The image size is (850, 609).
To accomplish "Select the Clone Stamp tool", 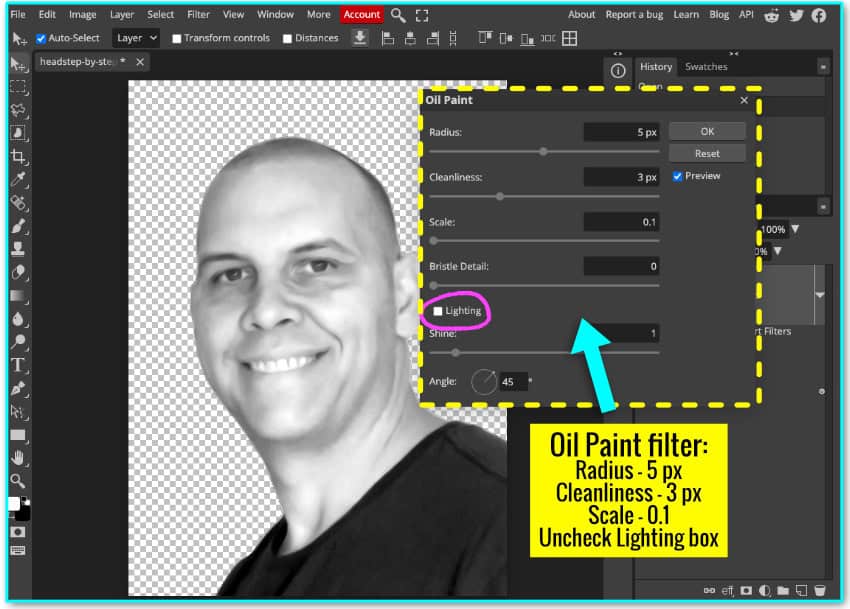I will point(18,248).
